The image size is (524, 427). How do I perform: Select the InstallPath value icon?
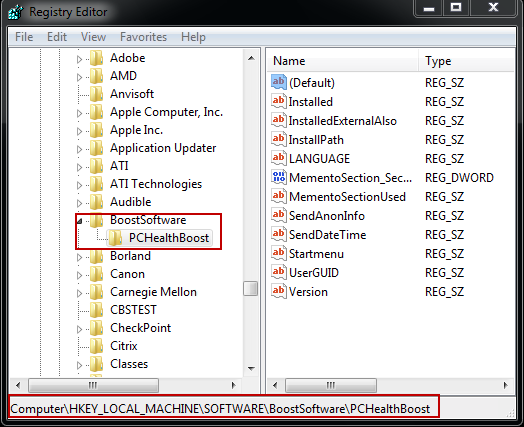pos(279,139)
